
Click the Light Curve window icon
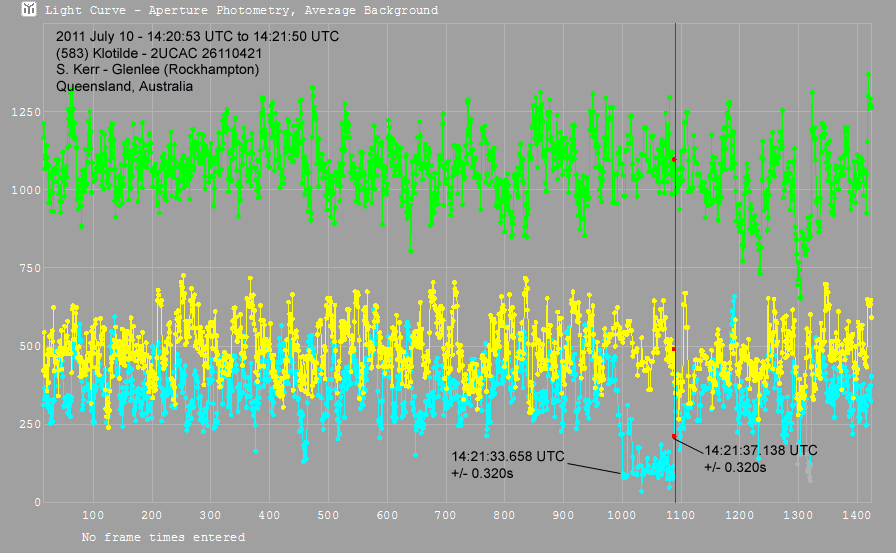[x=29, y=9]
